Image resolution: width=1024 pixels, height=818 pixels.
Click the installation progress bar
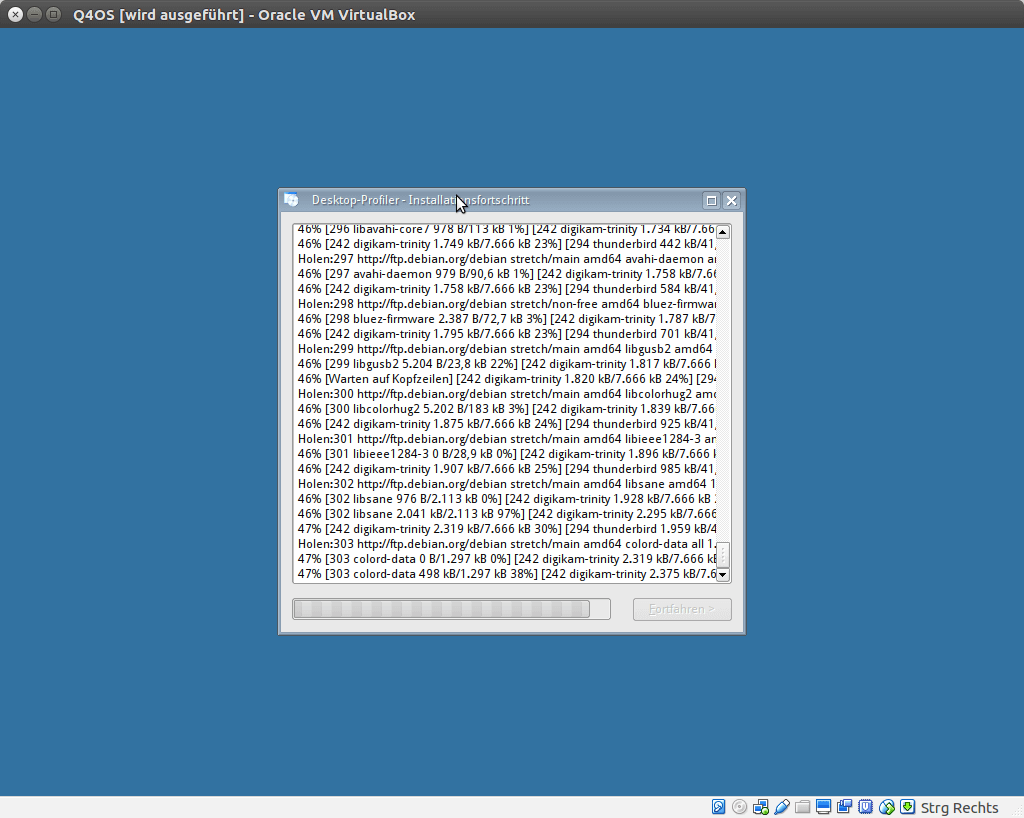[451, 609]
